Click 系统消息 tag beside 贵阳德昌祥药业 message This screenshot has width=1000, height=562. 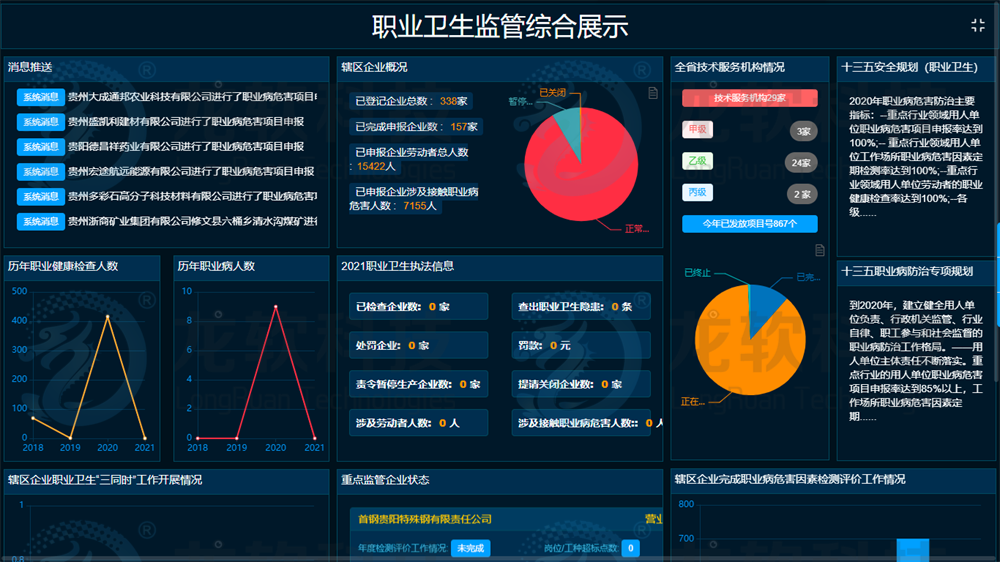tap(41, 147)
